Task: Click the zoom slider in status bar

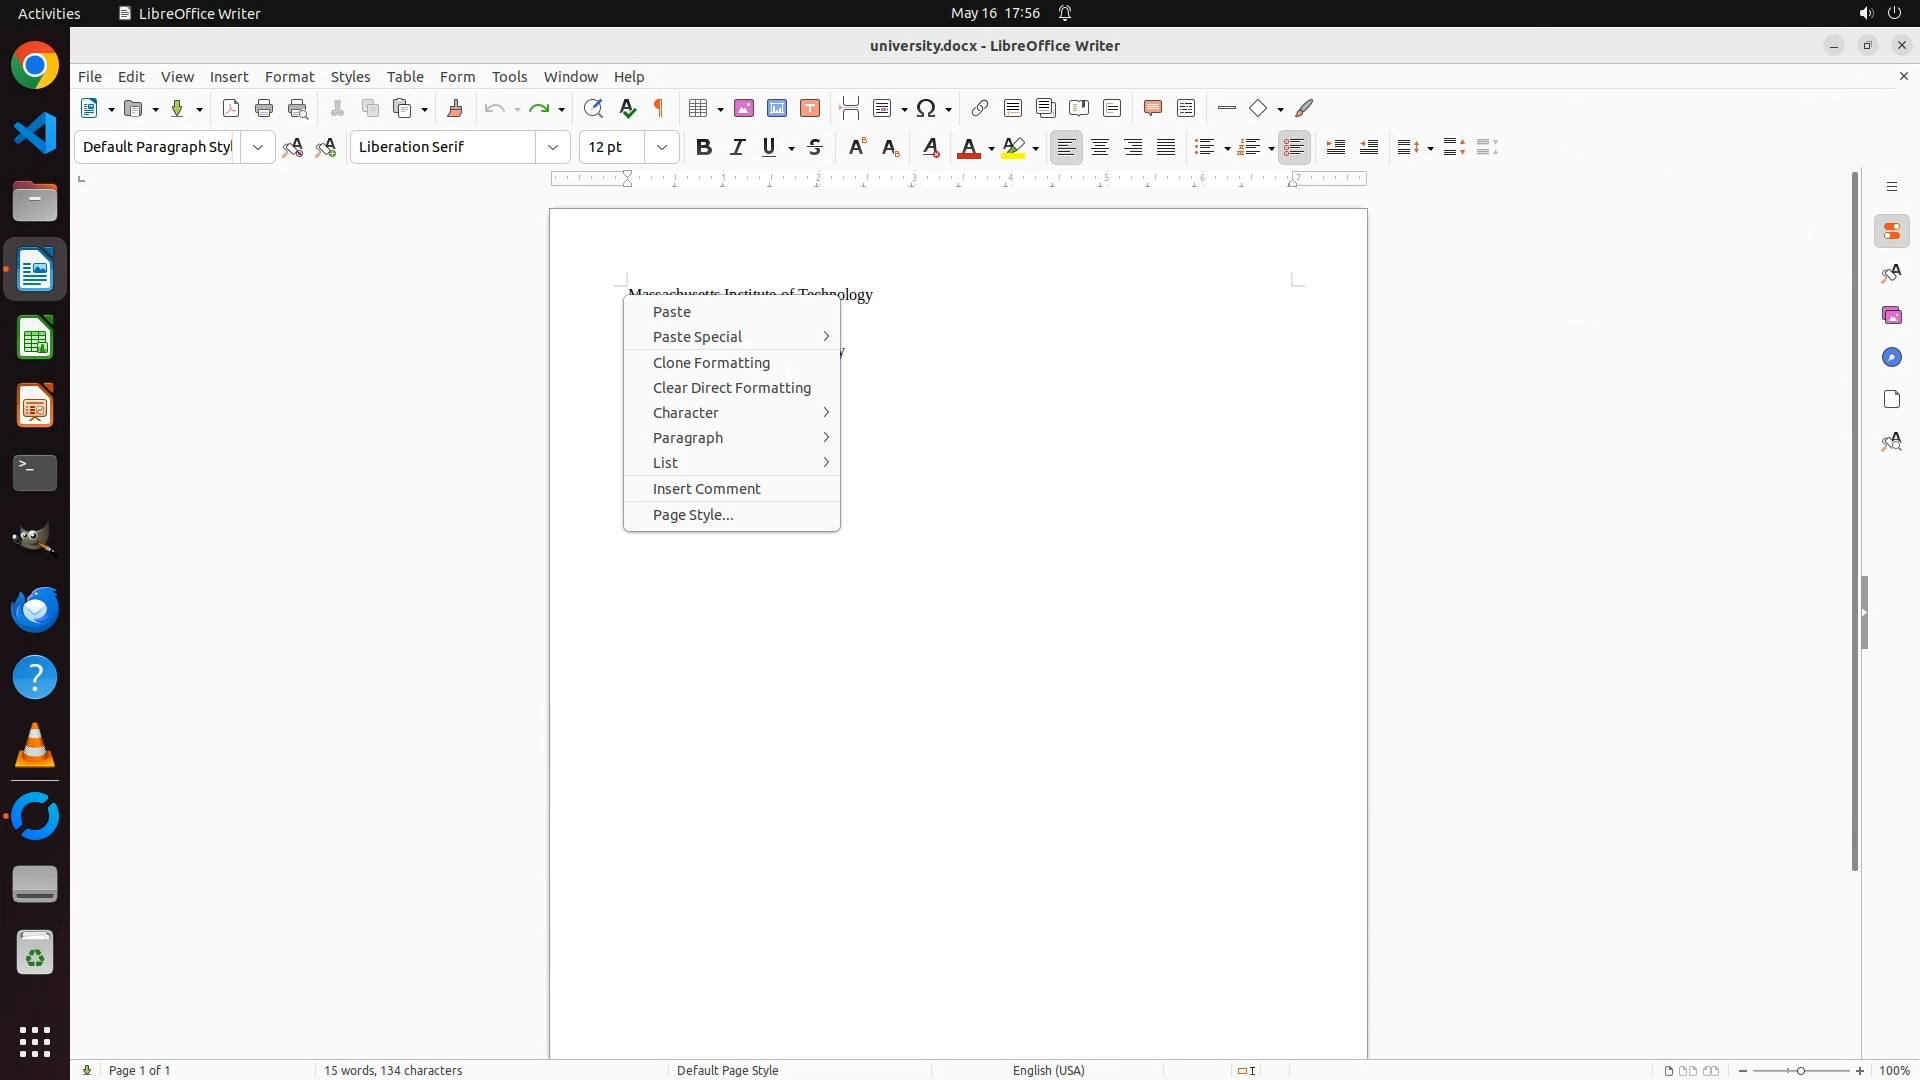Action: [x=1800, y=1071]
